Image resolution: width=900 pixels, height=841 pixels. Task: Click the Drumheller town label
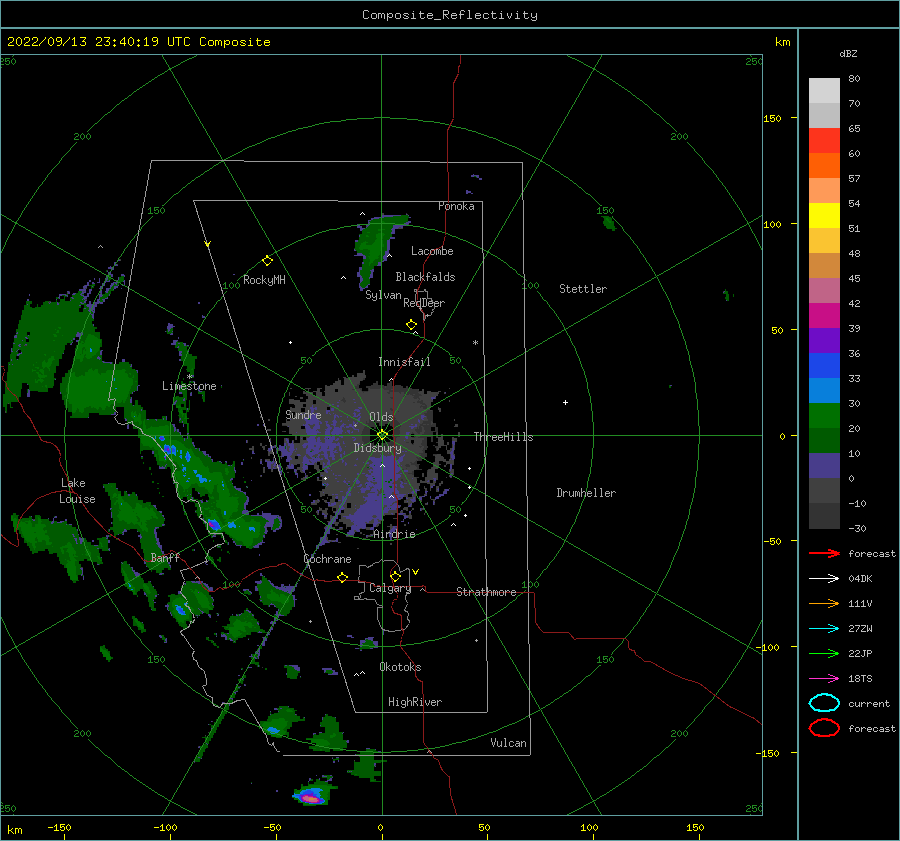586,493
